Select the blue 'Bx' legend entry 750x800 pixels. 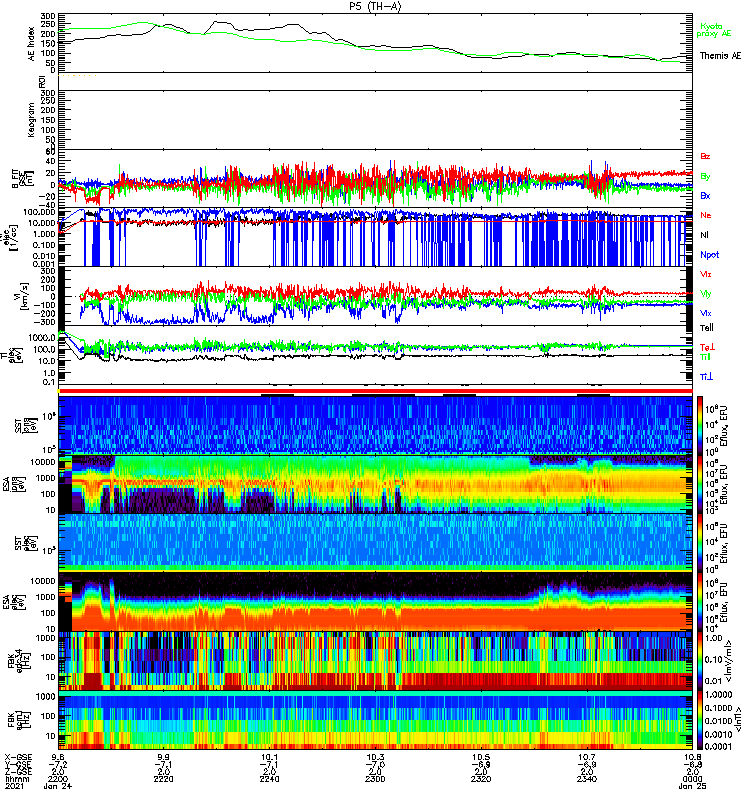(705, 195)
